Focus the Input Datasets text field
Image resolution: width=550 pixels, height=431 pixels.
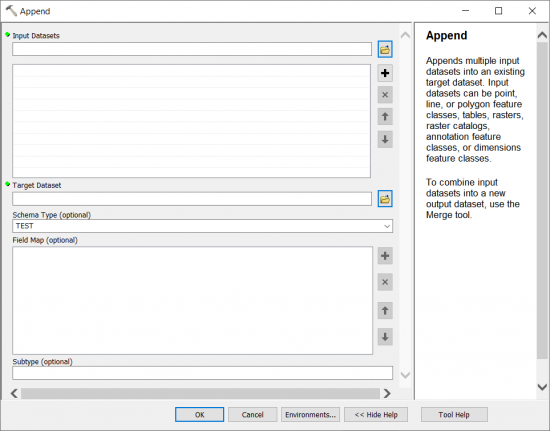(192, 49)
